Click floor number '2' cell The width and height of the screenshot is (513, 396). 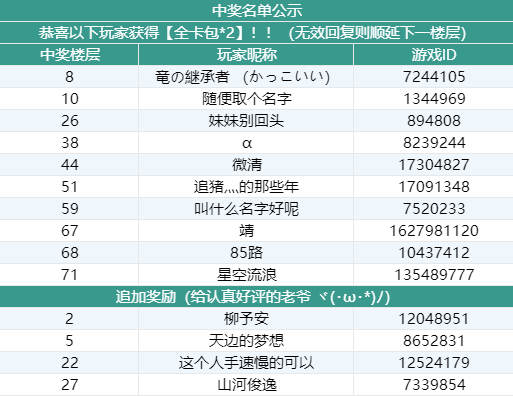69,319
